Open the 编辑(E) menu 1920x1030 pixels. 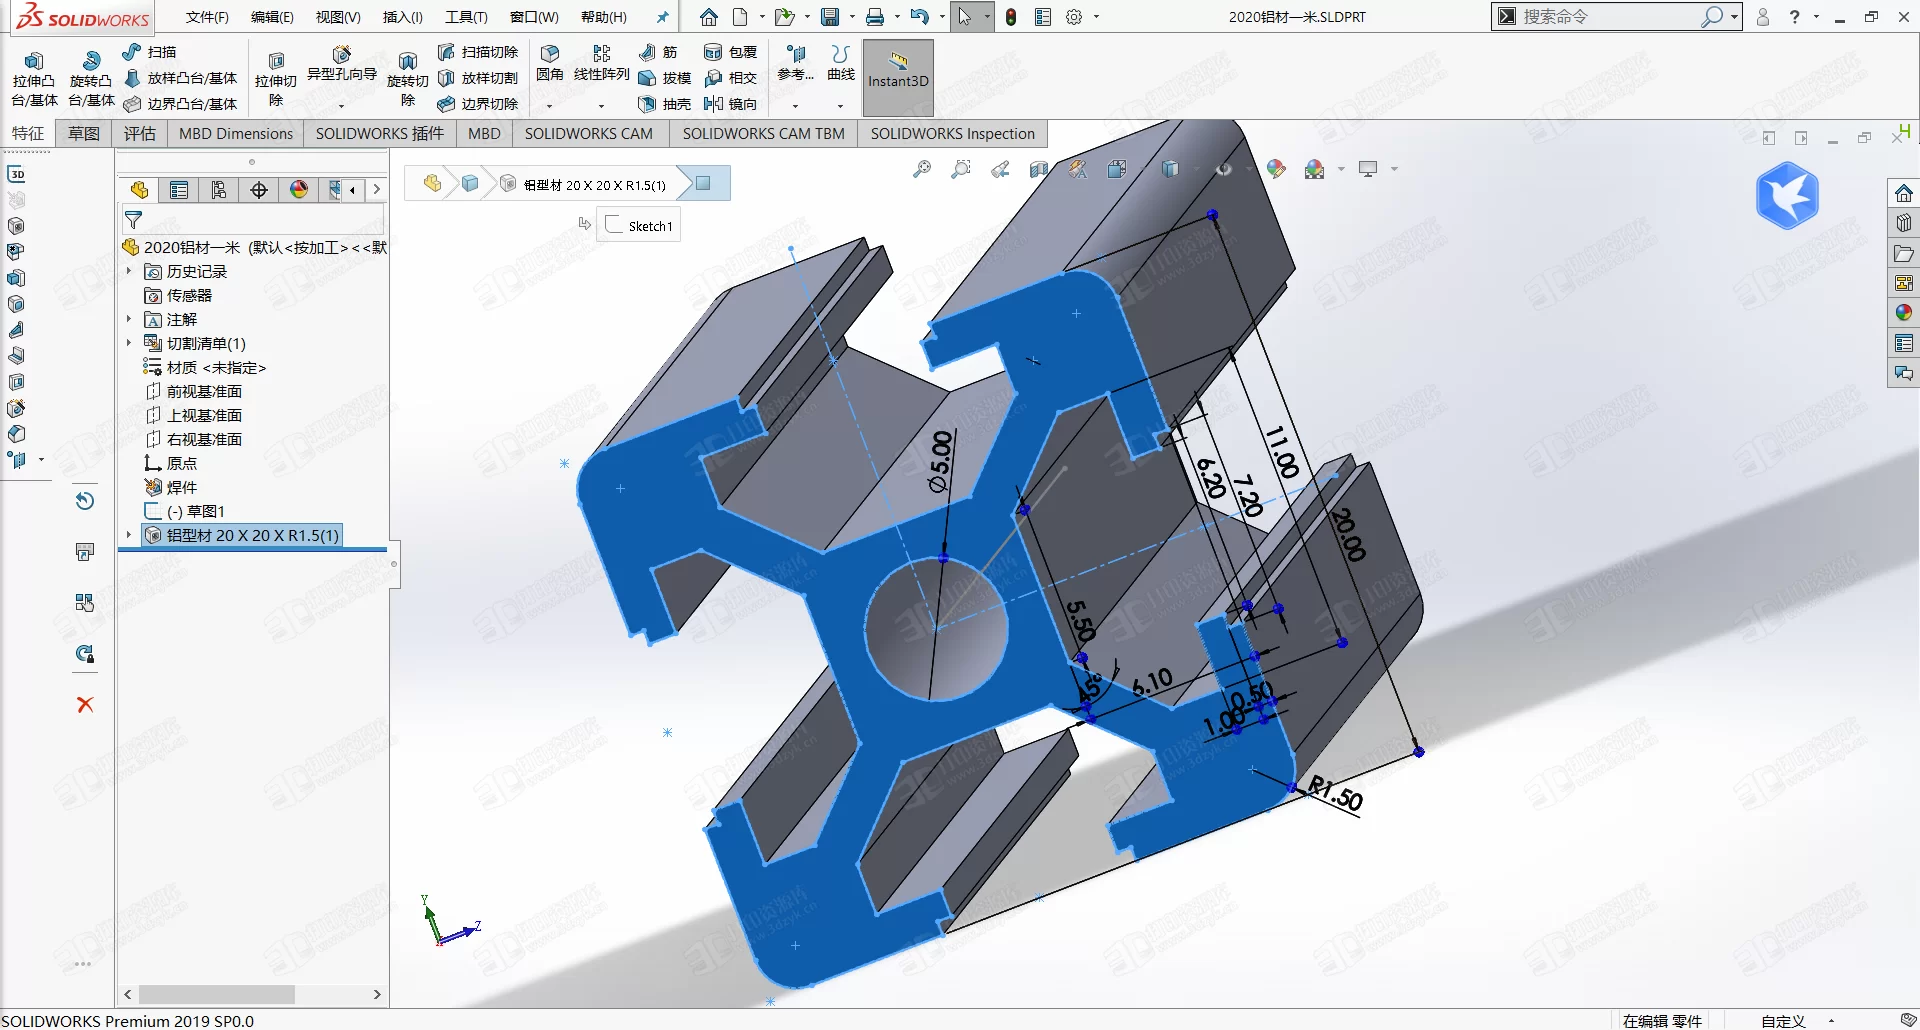tap(272, 17)
